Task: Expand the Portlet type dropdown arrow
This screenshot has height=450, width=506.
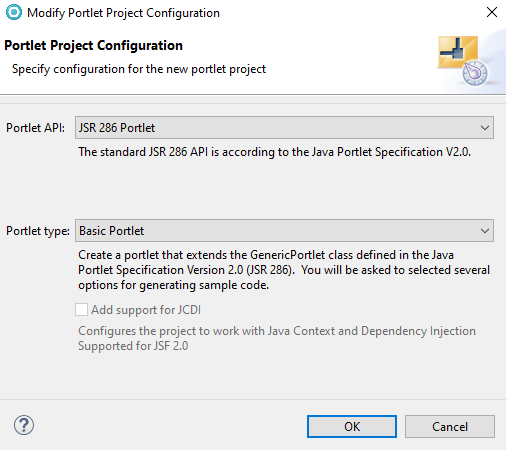Action: [x=485, y=231]
